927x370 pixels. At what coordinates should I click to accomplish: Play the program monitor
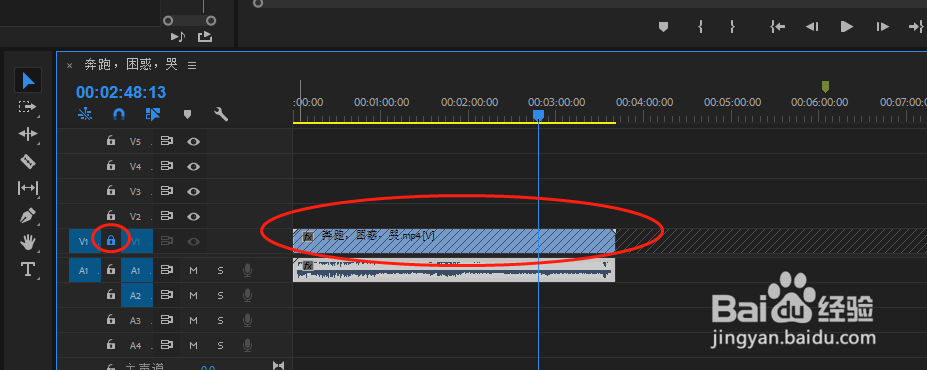point(847,27)
